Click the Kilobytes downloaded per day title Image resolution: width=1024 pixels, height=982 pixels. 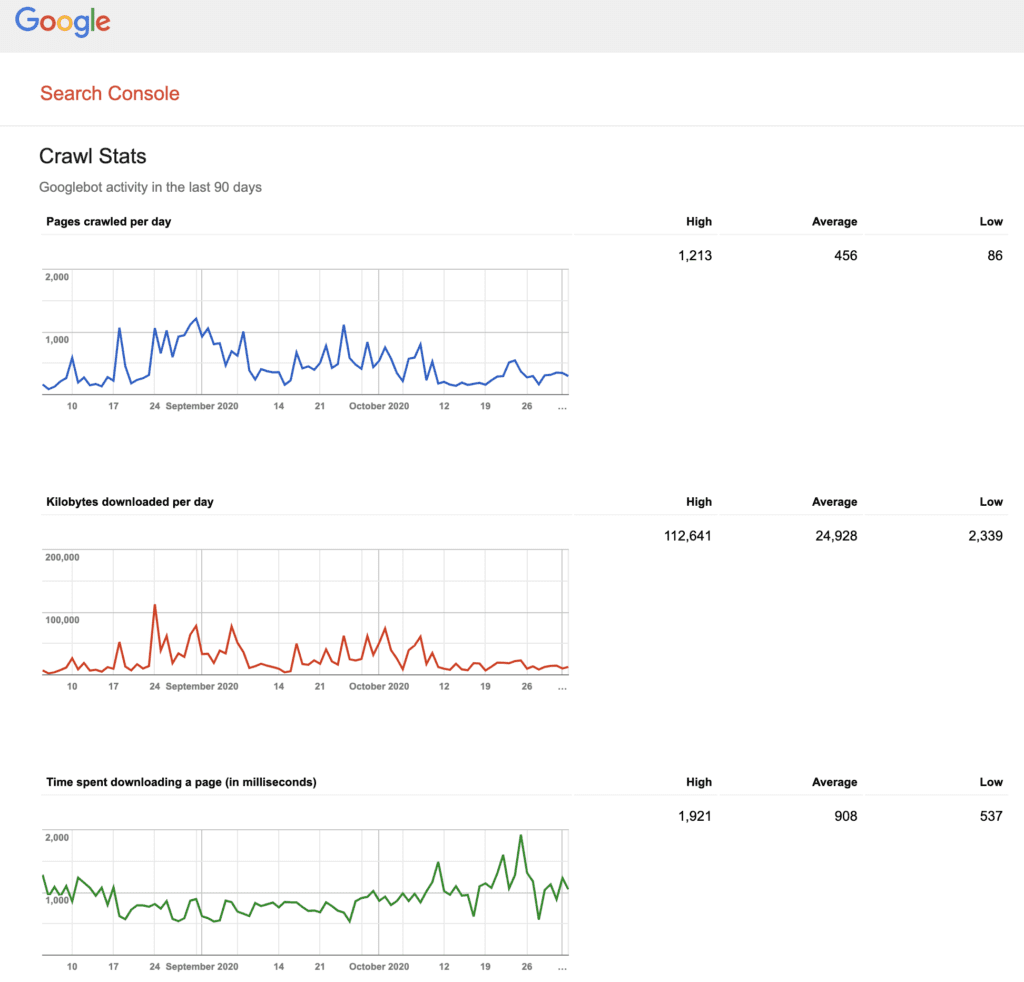tap(129, 501)
